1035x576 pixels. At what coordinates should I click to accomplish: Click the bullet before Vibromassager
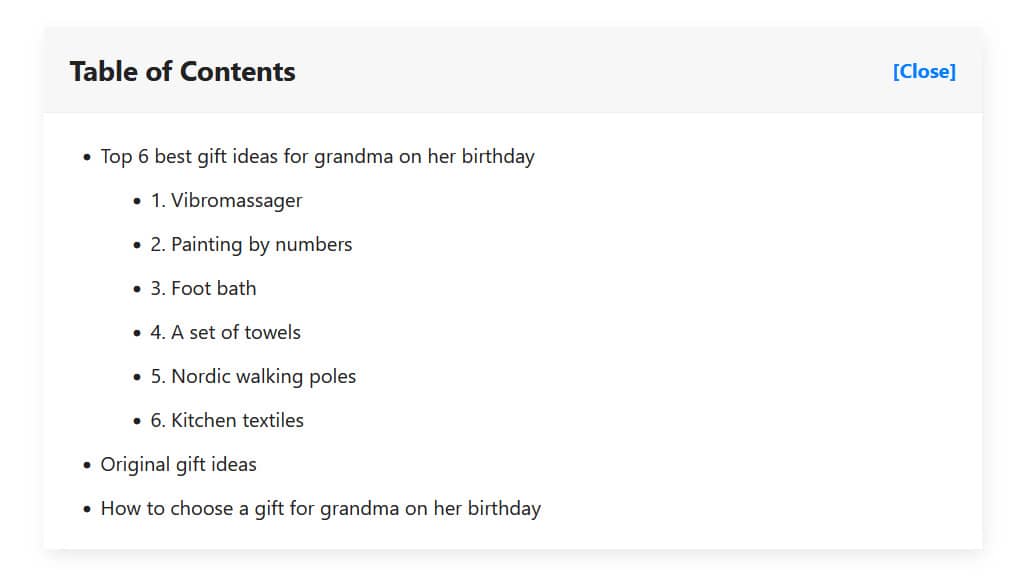(138, 201)
